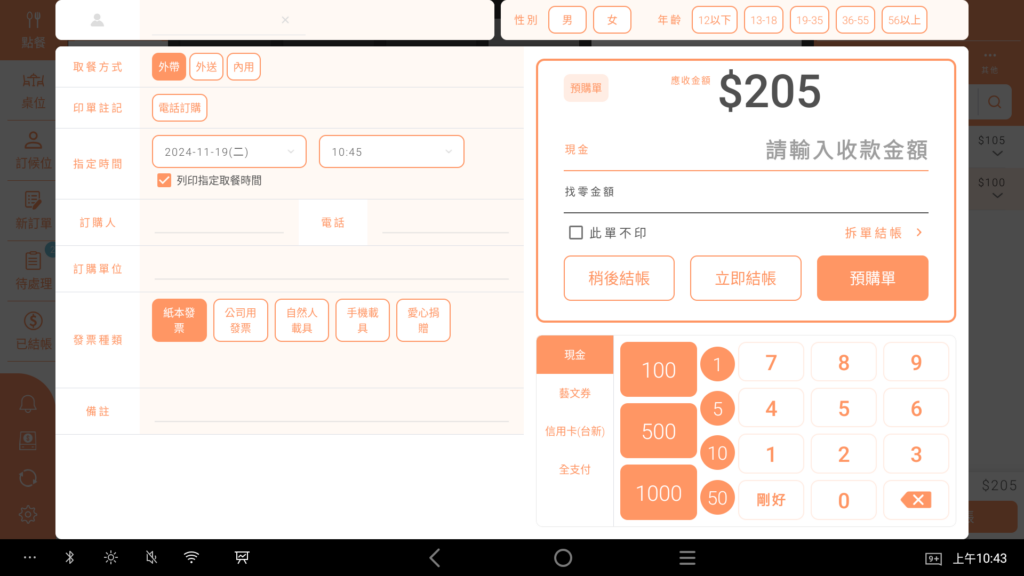The height and width of the screenshot is (576, 1024).
Task: Switch to 信用卡(台新) payment tab
Action: 574,432
